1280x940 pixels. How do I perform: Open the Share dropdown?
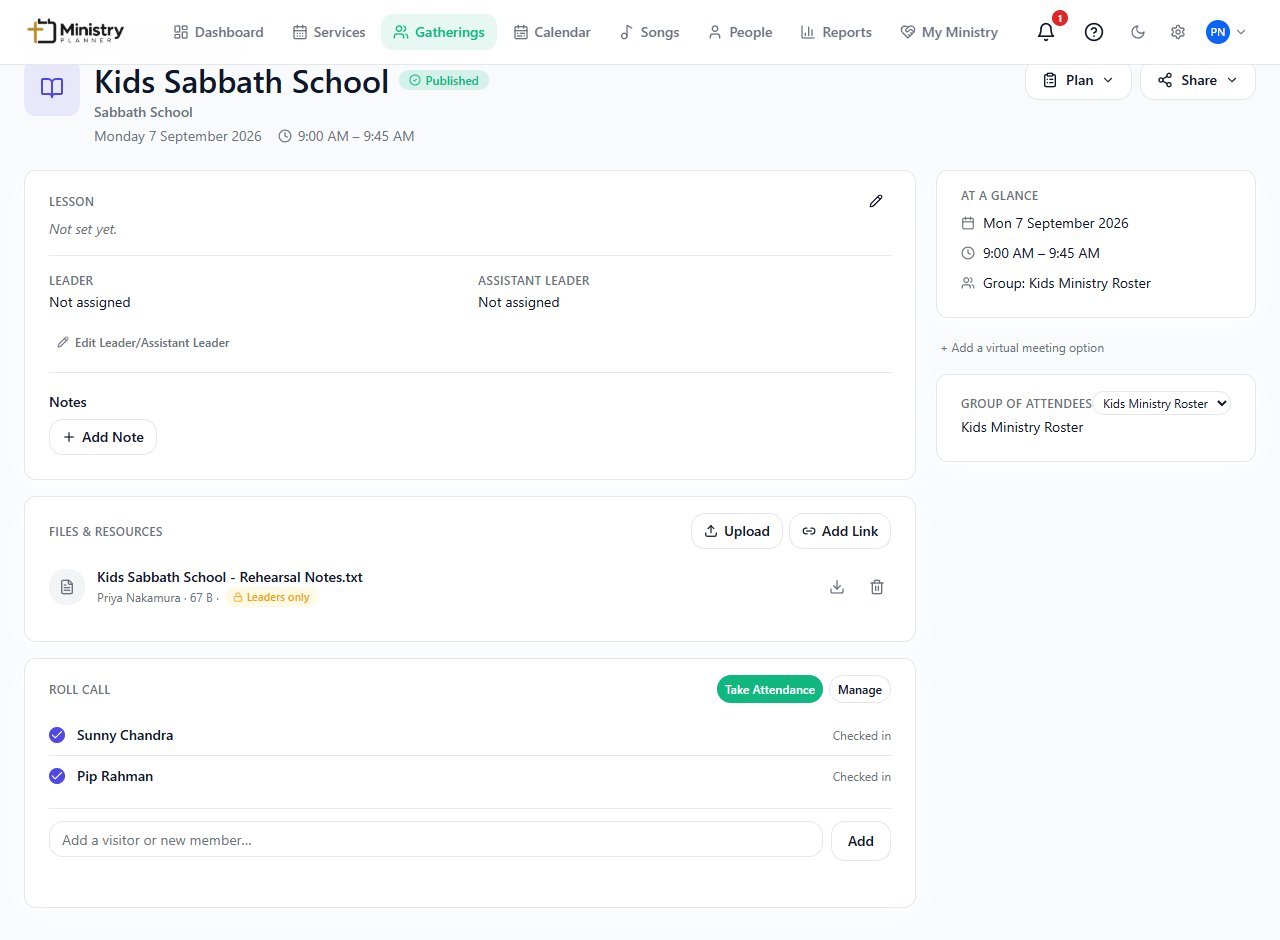pos(1198,80)
